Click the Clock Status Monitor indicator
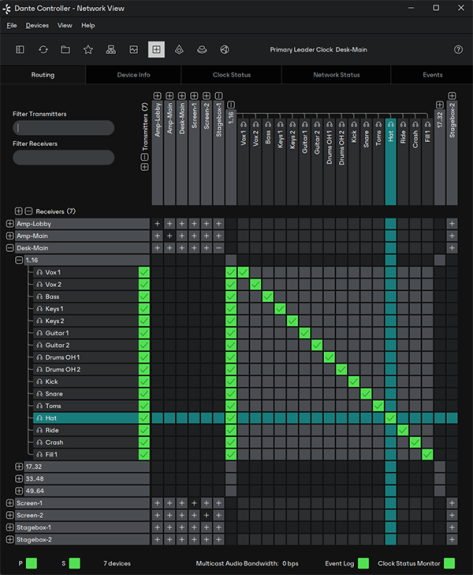The height and width of the screenshot is (575, 473). 449,563
